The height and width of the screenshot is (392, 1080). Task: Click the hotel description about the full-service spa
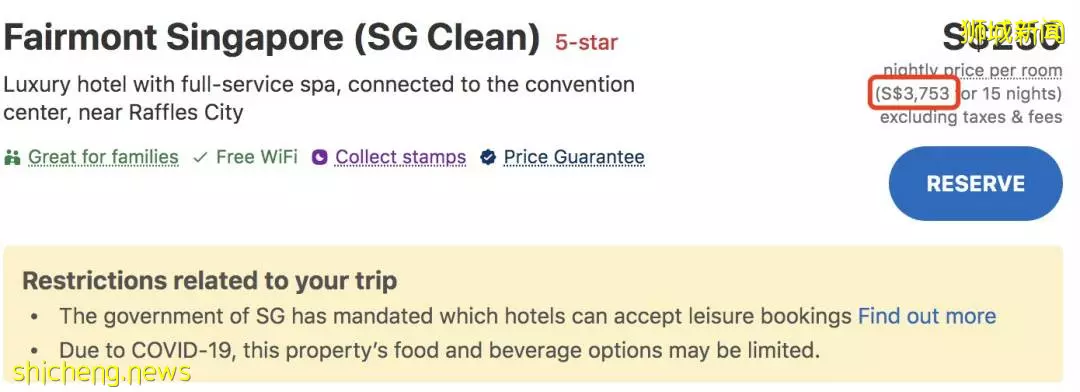click(319, 97)
